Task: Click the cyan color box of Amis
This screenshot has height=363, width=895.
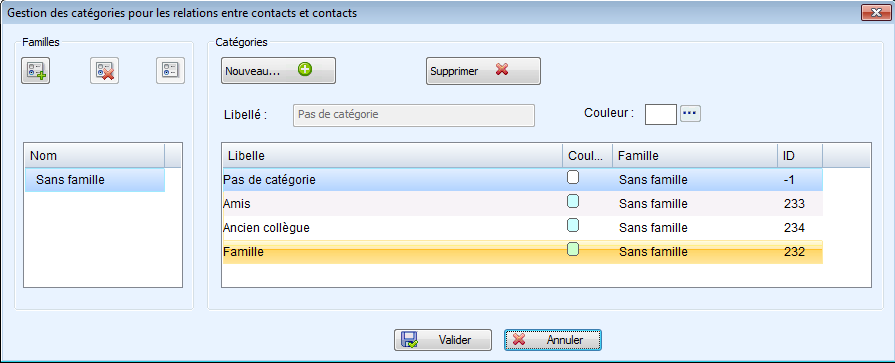Action: 573,201
